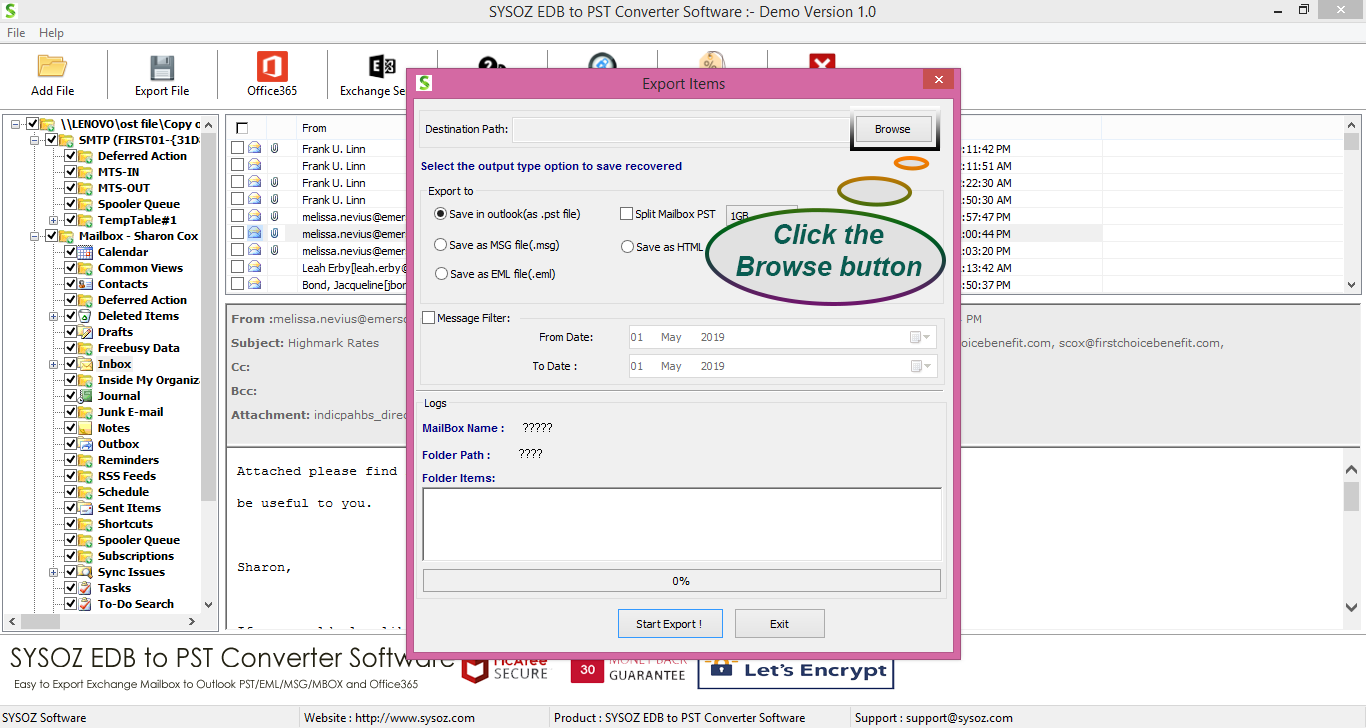
Task: Tick the select-all checkbox in email list header
Action: [242, 128]
